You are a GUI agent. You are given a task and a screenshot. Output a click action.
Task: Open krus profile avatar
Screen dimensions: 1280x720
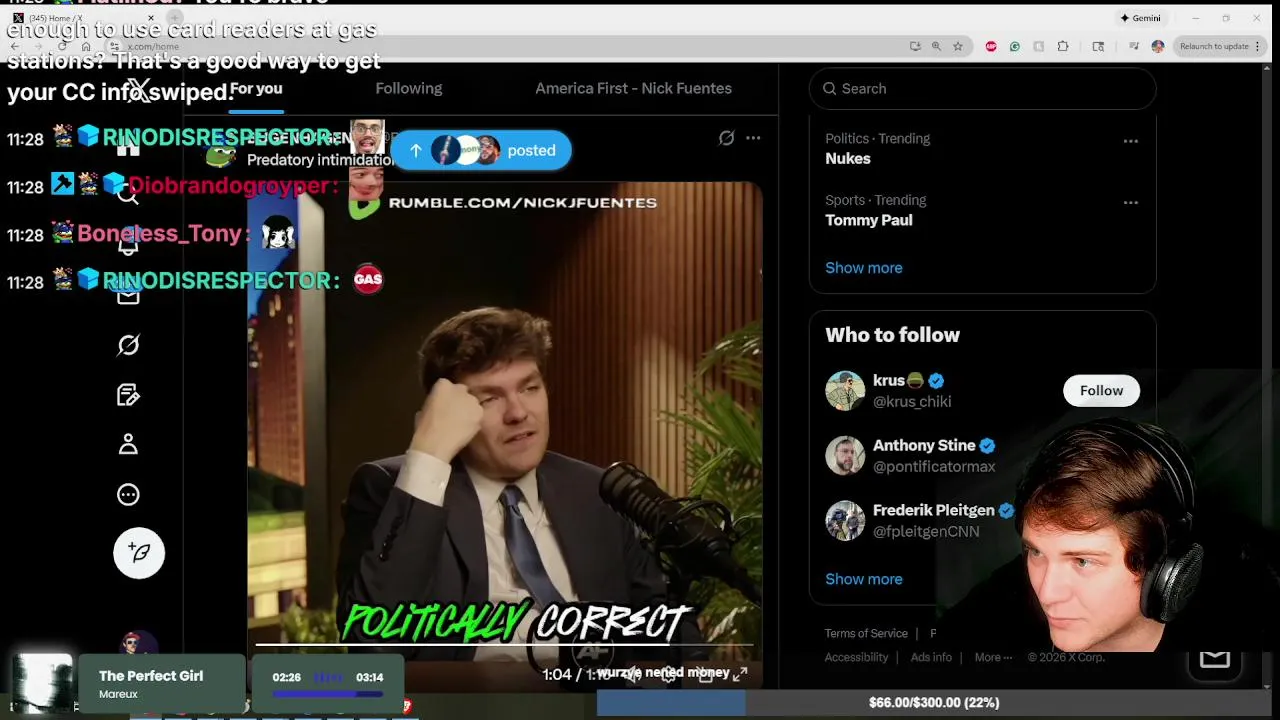point(845,391)
